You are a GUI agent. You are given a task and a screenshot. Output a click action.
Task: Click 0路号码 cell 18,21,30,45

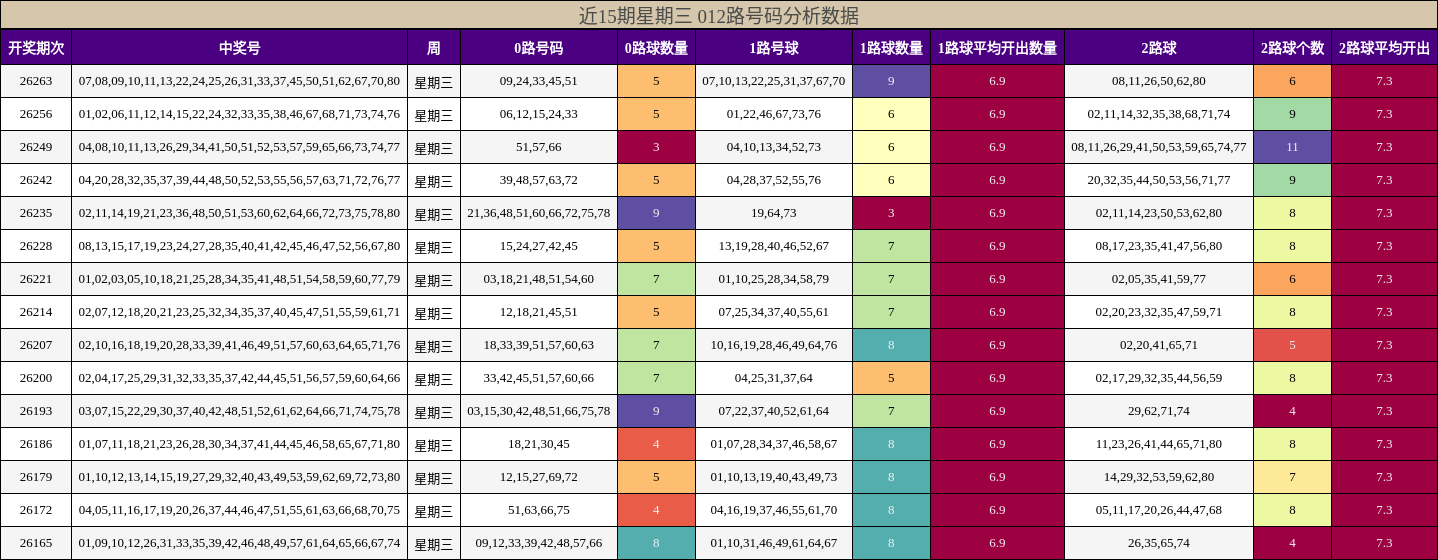pos(539,444)
